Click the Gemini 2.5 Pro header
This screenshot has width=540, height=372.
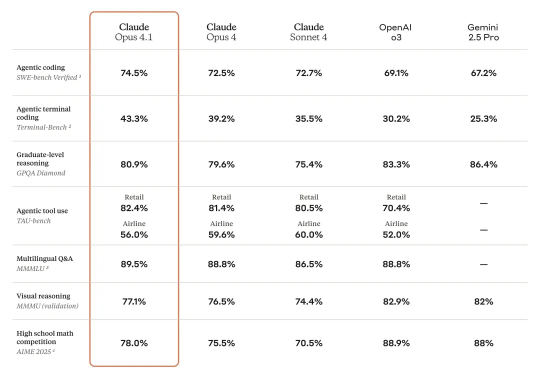tap(483, 32)
